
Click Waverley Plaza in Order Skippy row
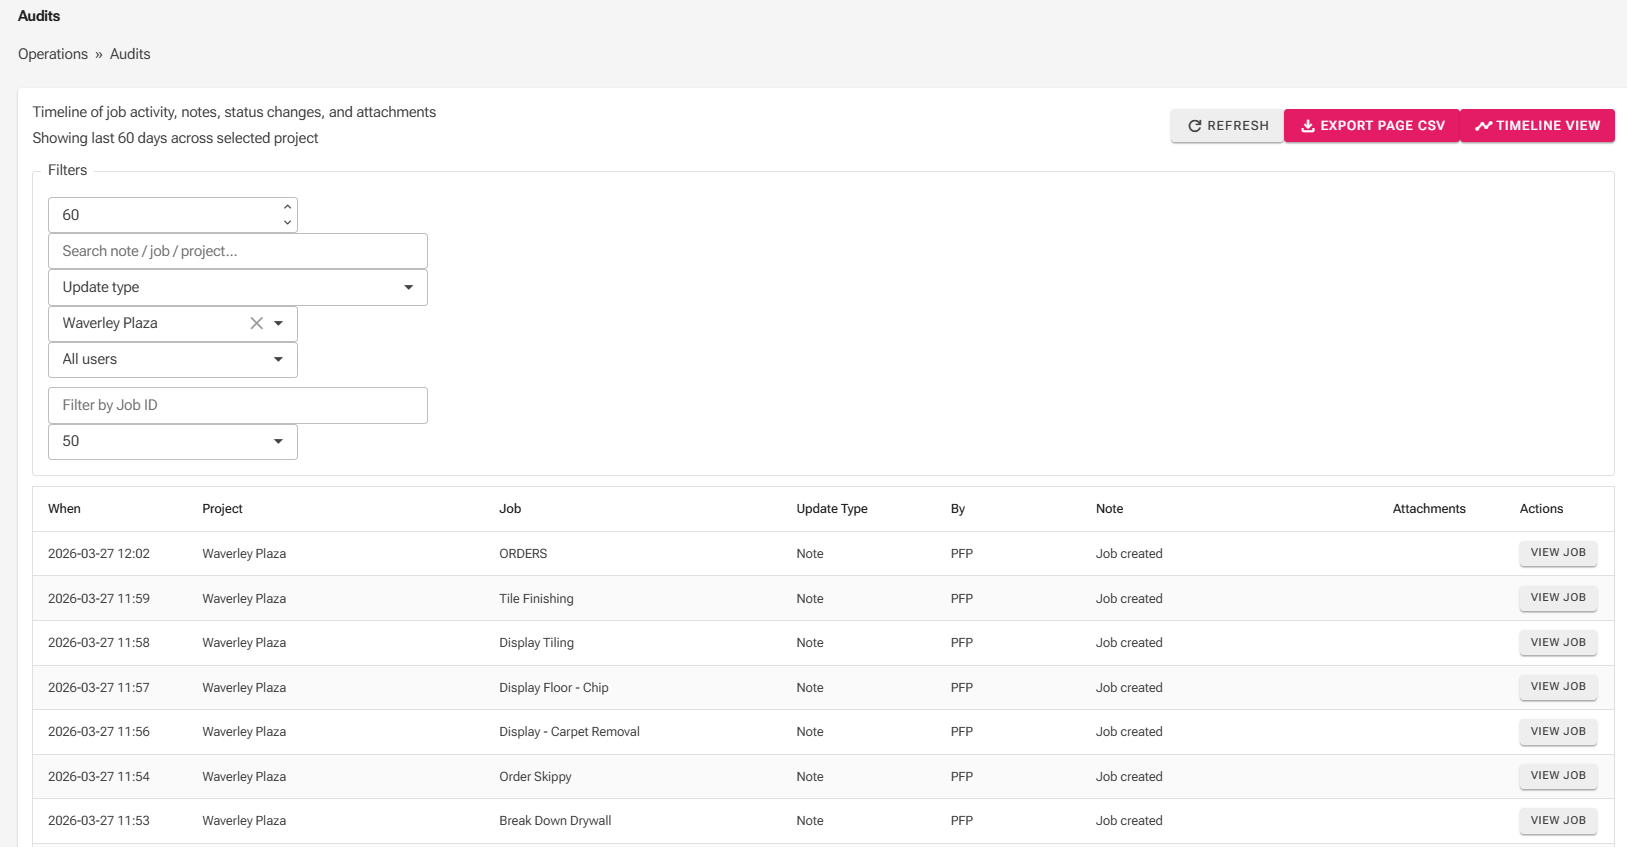click(x=244, y=777)
